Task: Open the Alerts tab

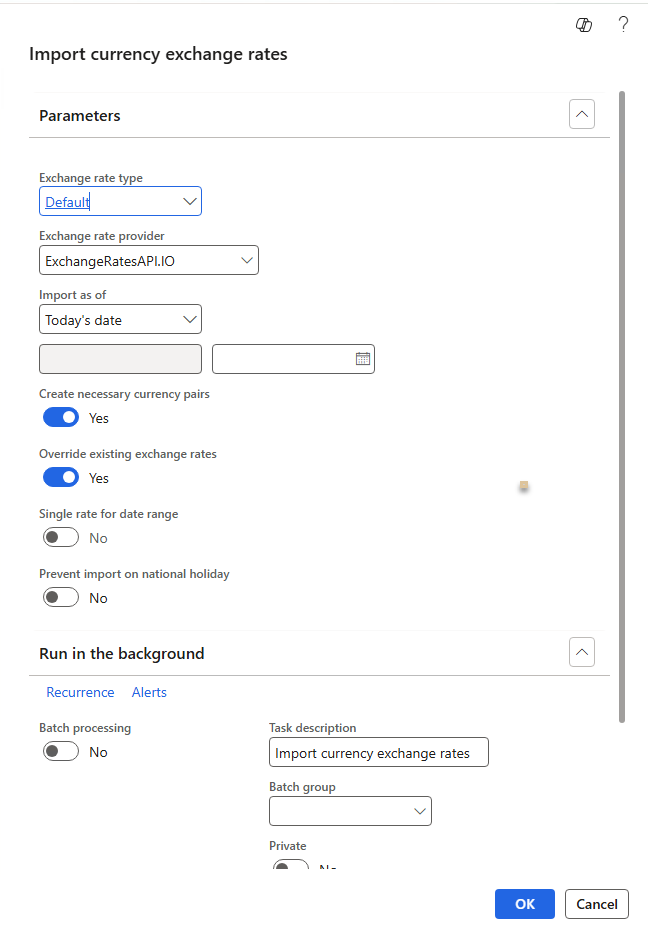Action: click(149, 692)
